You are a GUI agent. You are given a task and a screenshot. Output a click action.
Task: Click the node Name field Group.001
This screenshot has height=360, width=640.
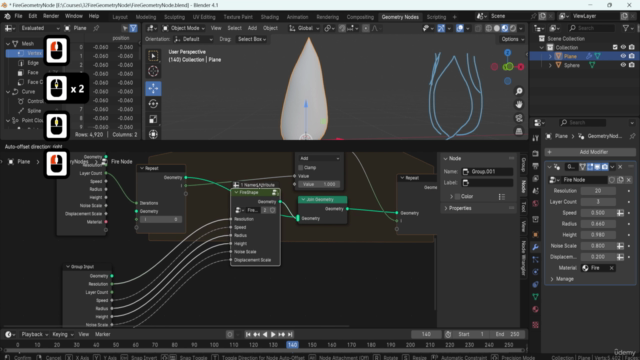(x=487, y=171)
